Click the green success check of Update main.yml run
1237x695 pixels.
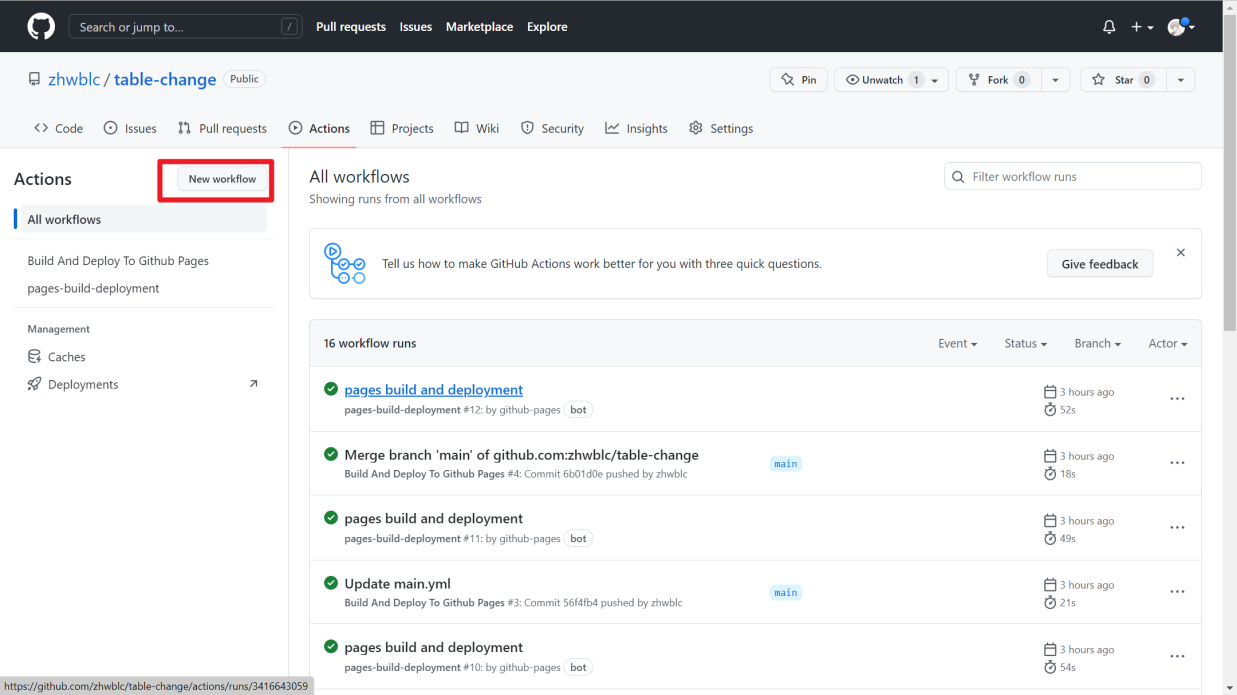tap(331, 583)
